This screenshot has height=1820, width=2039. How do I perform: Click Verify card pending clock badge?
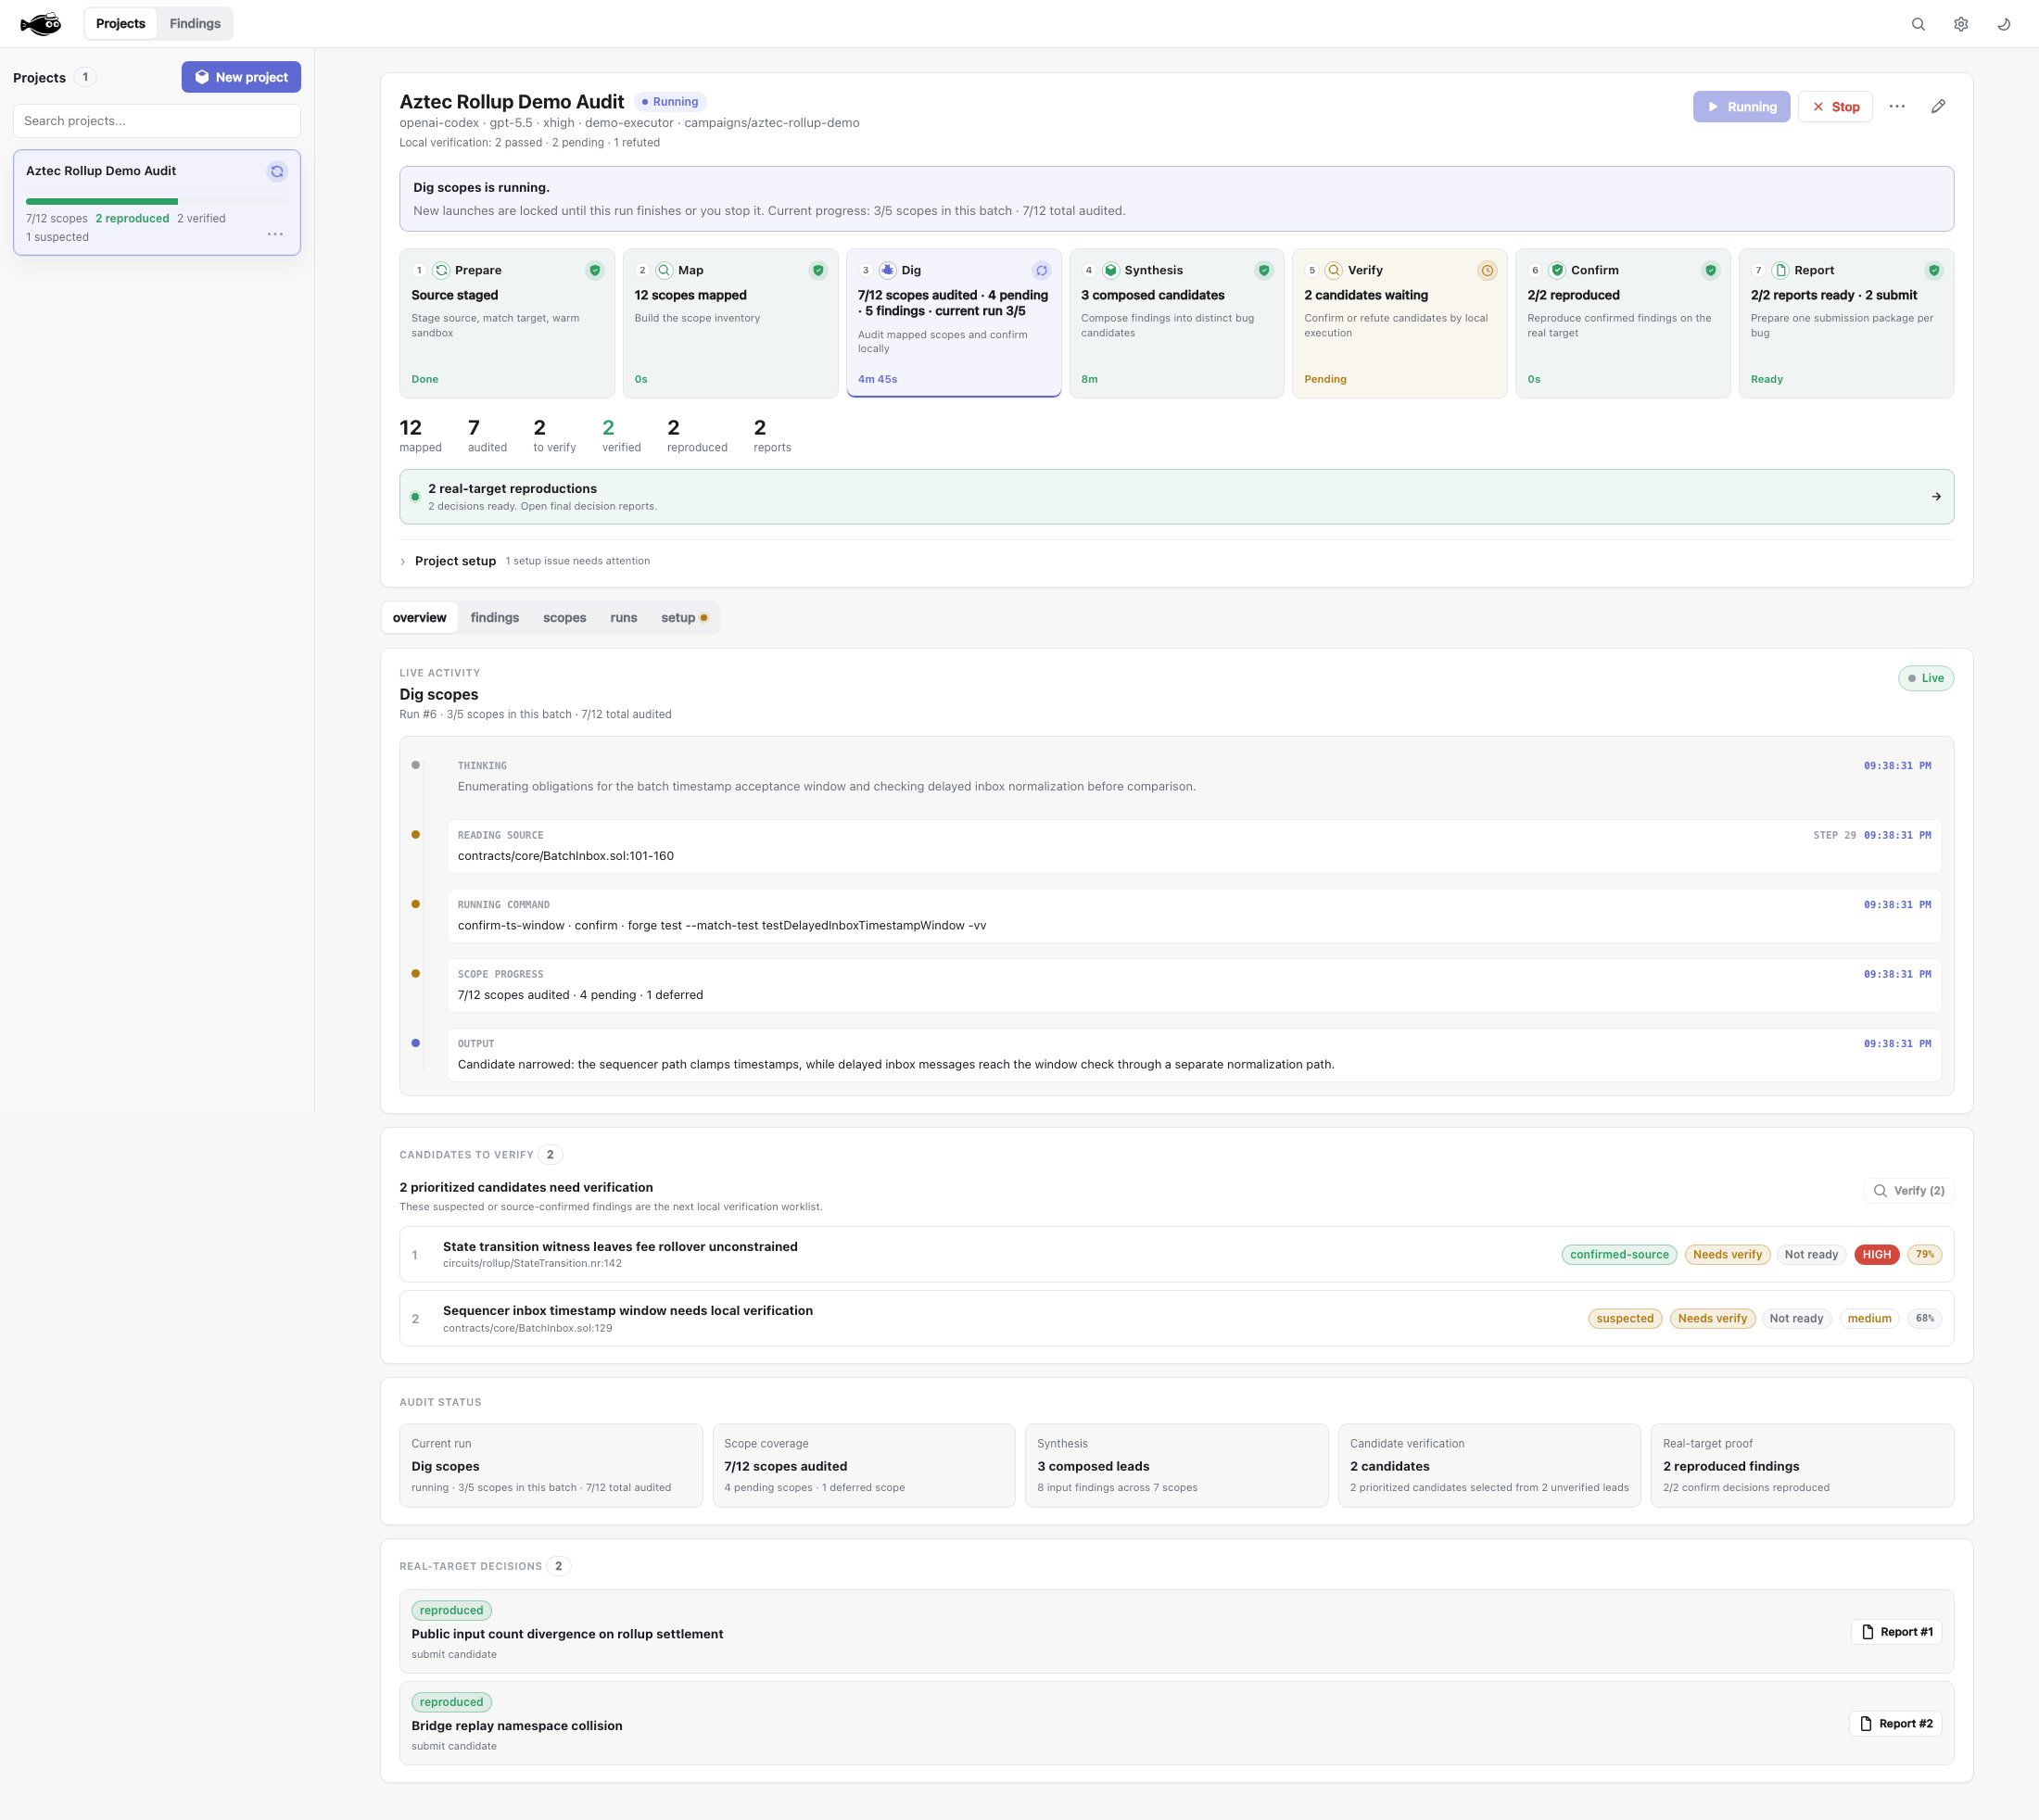click(x=1487, y=270)
